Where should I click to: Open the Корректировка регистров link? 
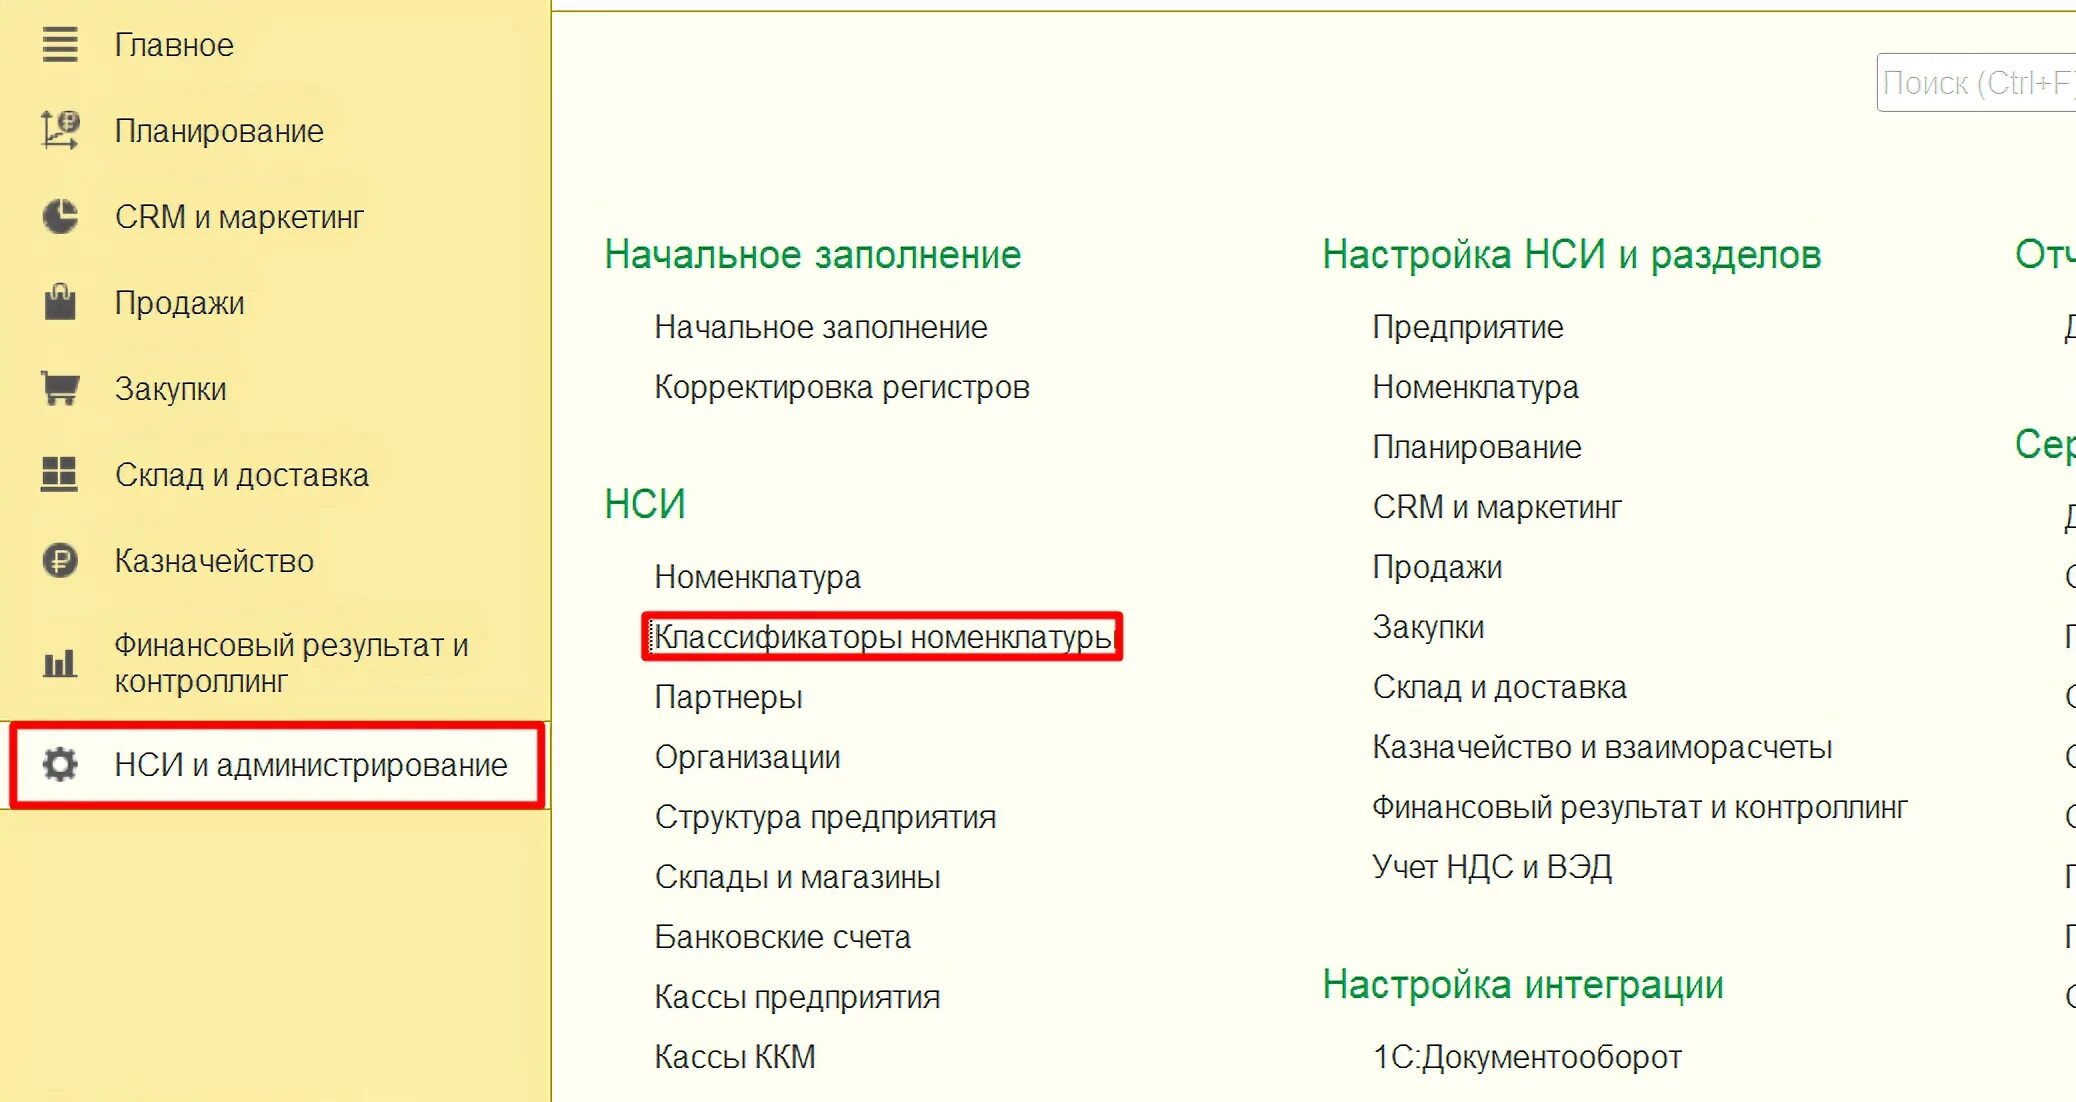click(x=841, y=387)
